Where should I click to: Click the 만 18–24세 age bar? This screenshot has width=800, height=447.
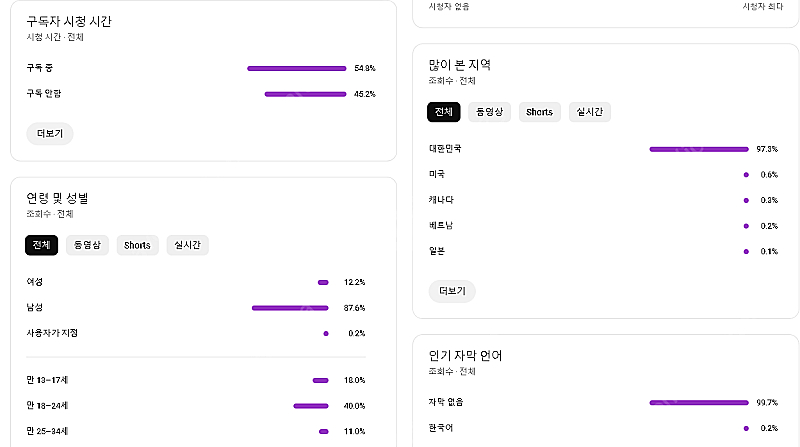311,406
